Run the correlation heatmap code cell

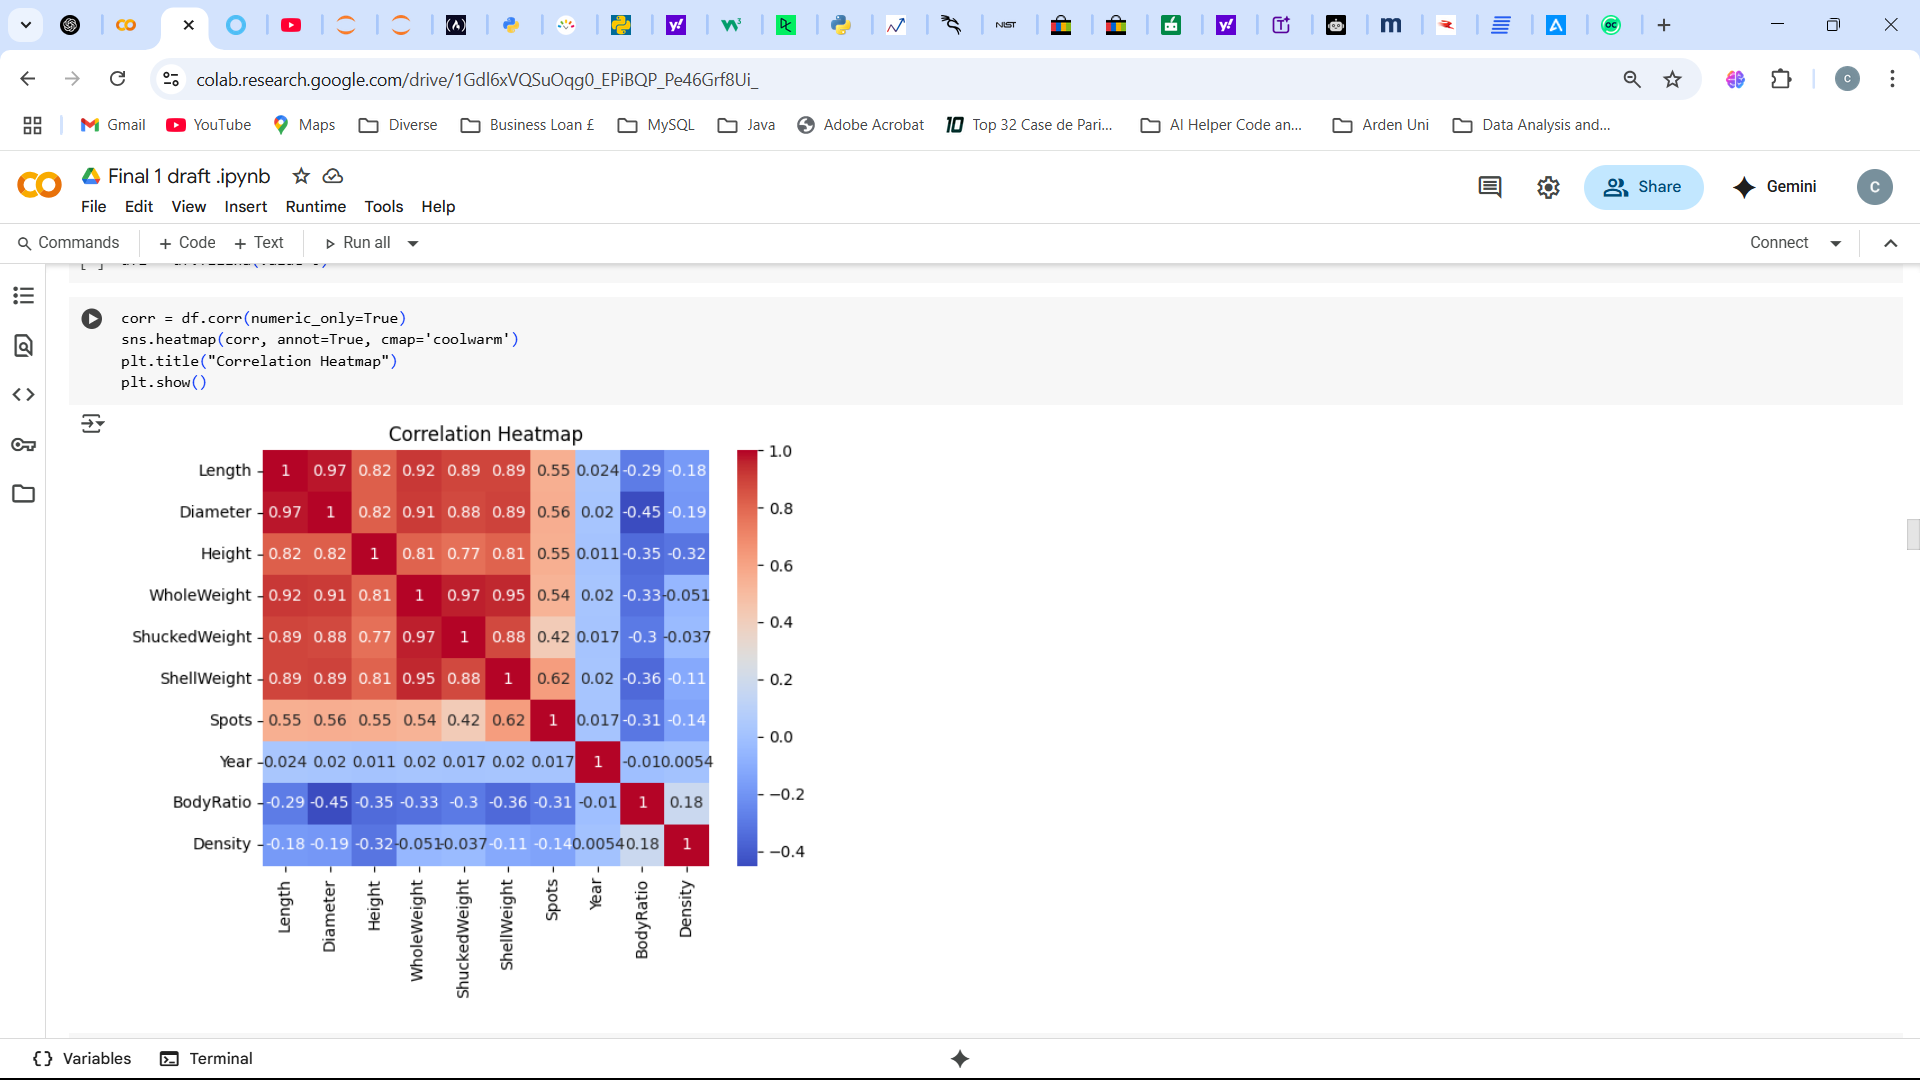tap(92, 319)
